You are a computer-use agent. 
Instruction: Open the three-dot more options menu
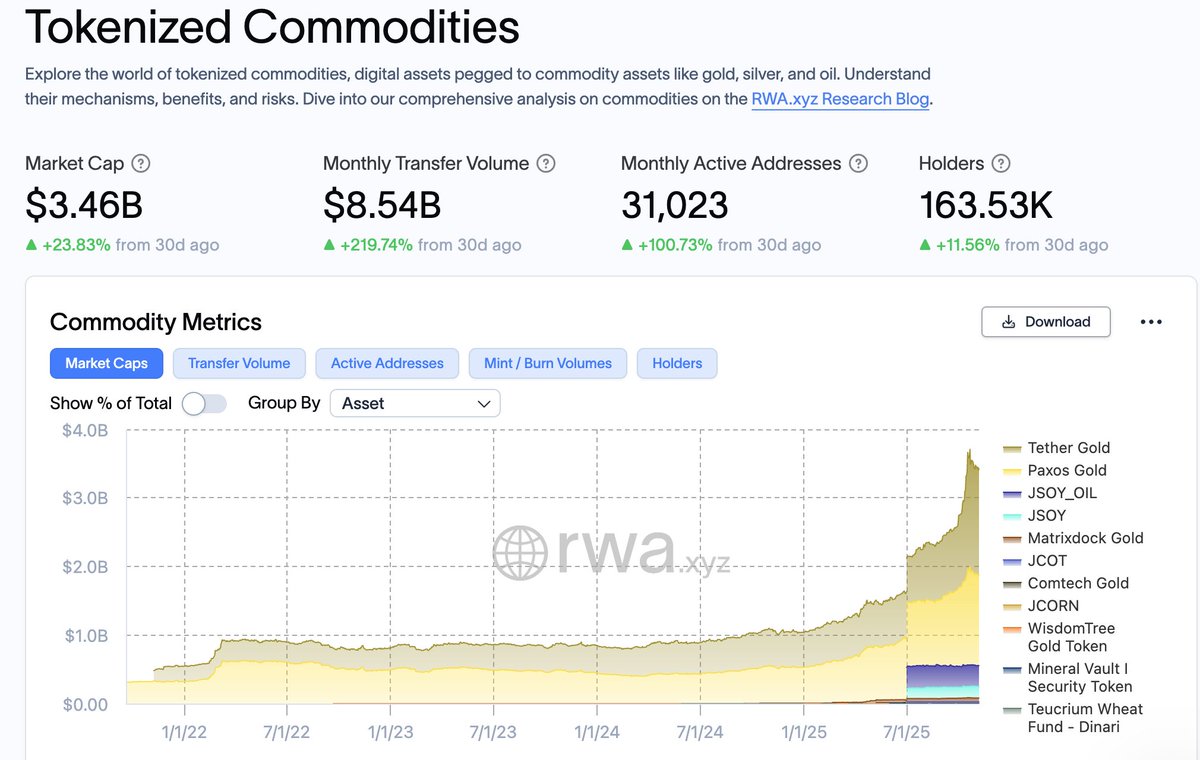(x=1151, y=322)
